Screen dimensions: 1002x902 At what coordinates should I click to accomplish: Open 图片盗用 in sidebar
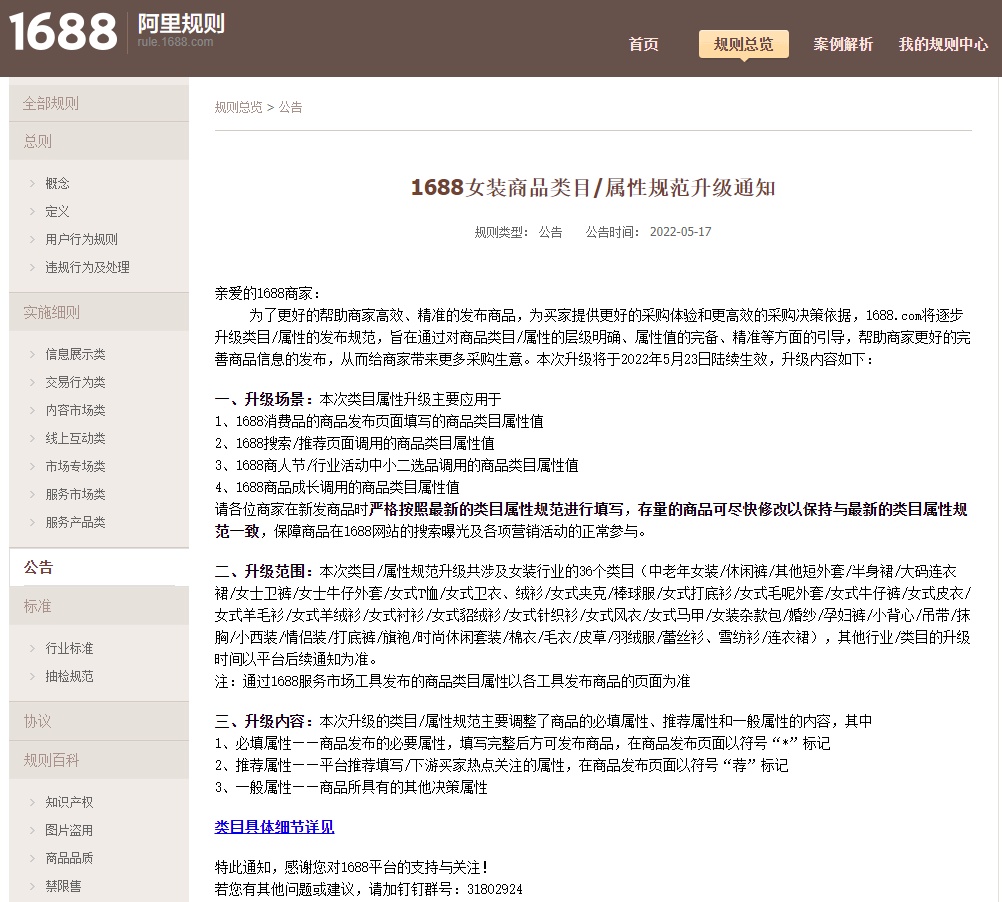tap(69, 830)
